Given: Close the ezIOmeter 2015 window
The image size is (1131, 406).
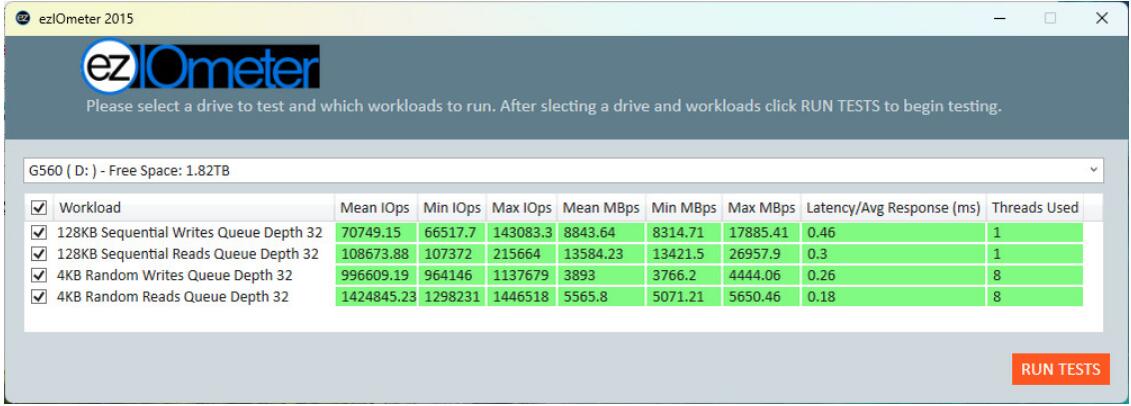Looking at the screenshot, I should click(1102, 19).
